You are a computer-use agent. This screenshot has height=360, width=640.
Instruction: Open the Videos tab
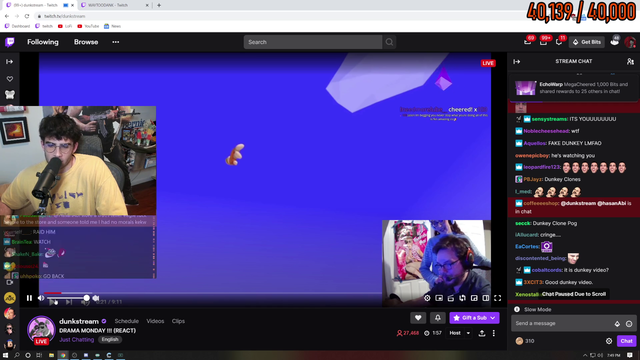[x=155, y=321]
